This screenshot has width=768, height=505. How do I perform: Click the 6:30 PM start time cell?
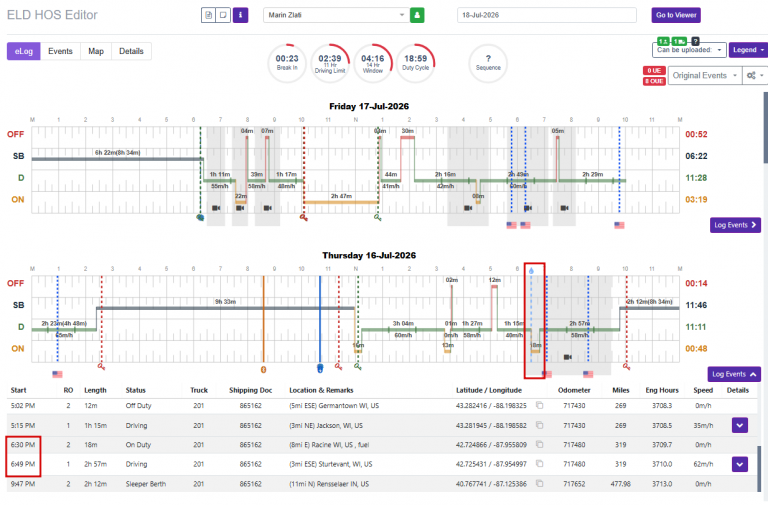(23, 445)
